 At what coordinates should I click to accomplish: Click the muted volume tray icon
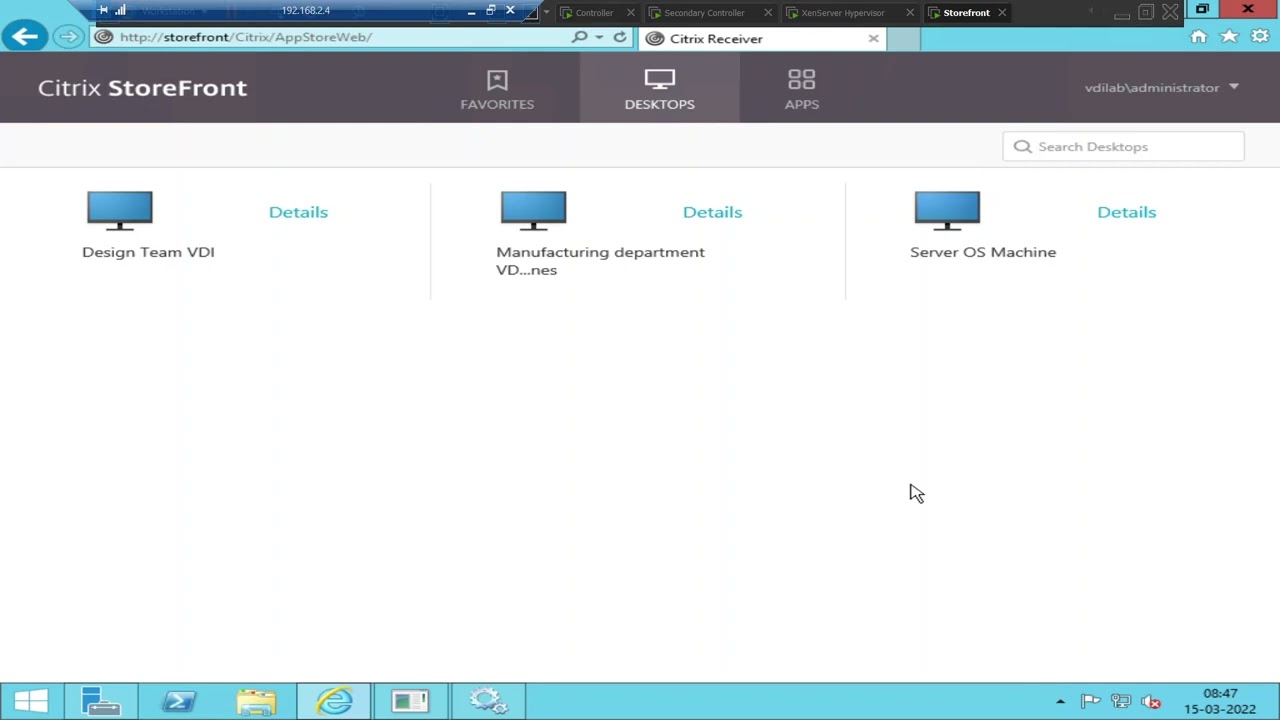coord(1151,702)
